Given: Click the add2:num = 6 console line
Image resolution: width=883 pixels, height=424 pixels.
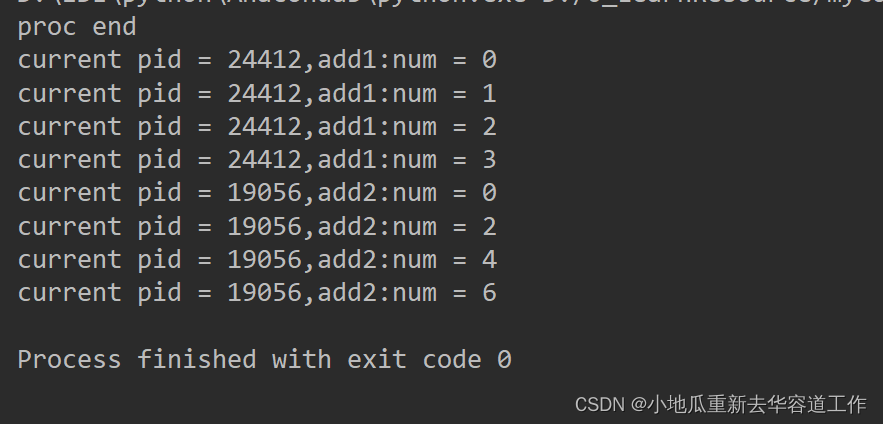Looking at the screenshot, I should [x=257, y=292].
